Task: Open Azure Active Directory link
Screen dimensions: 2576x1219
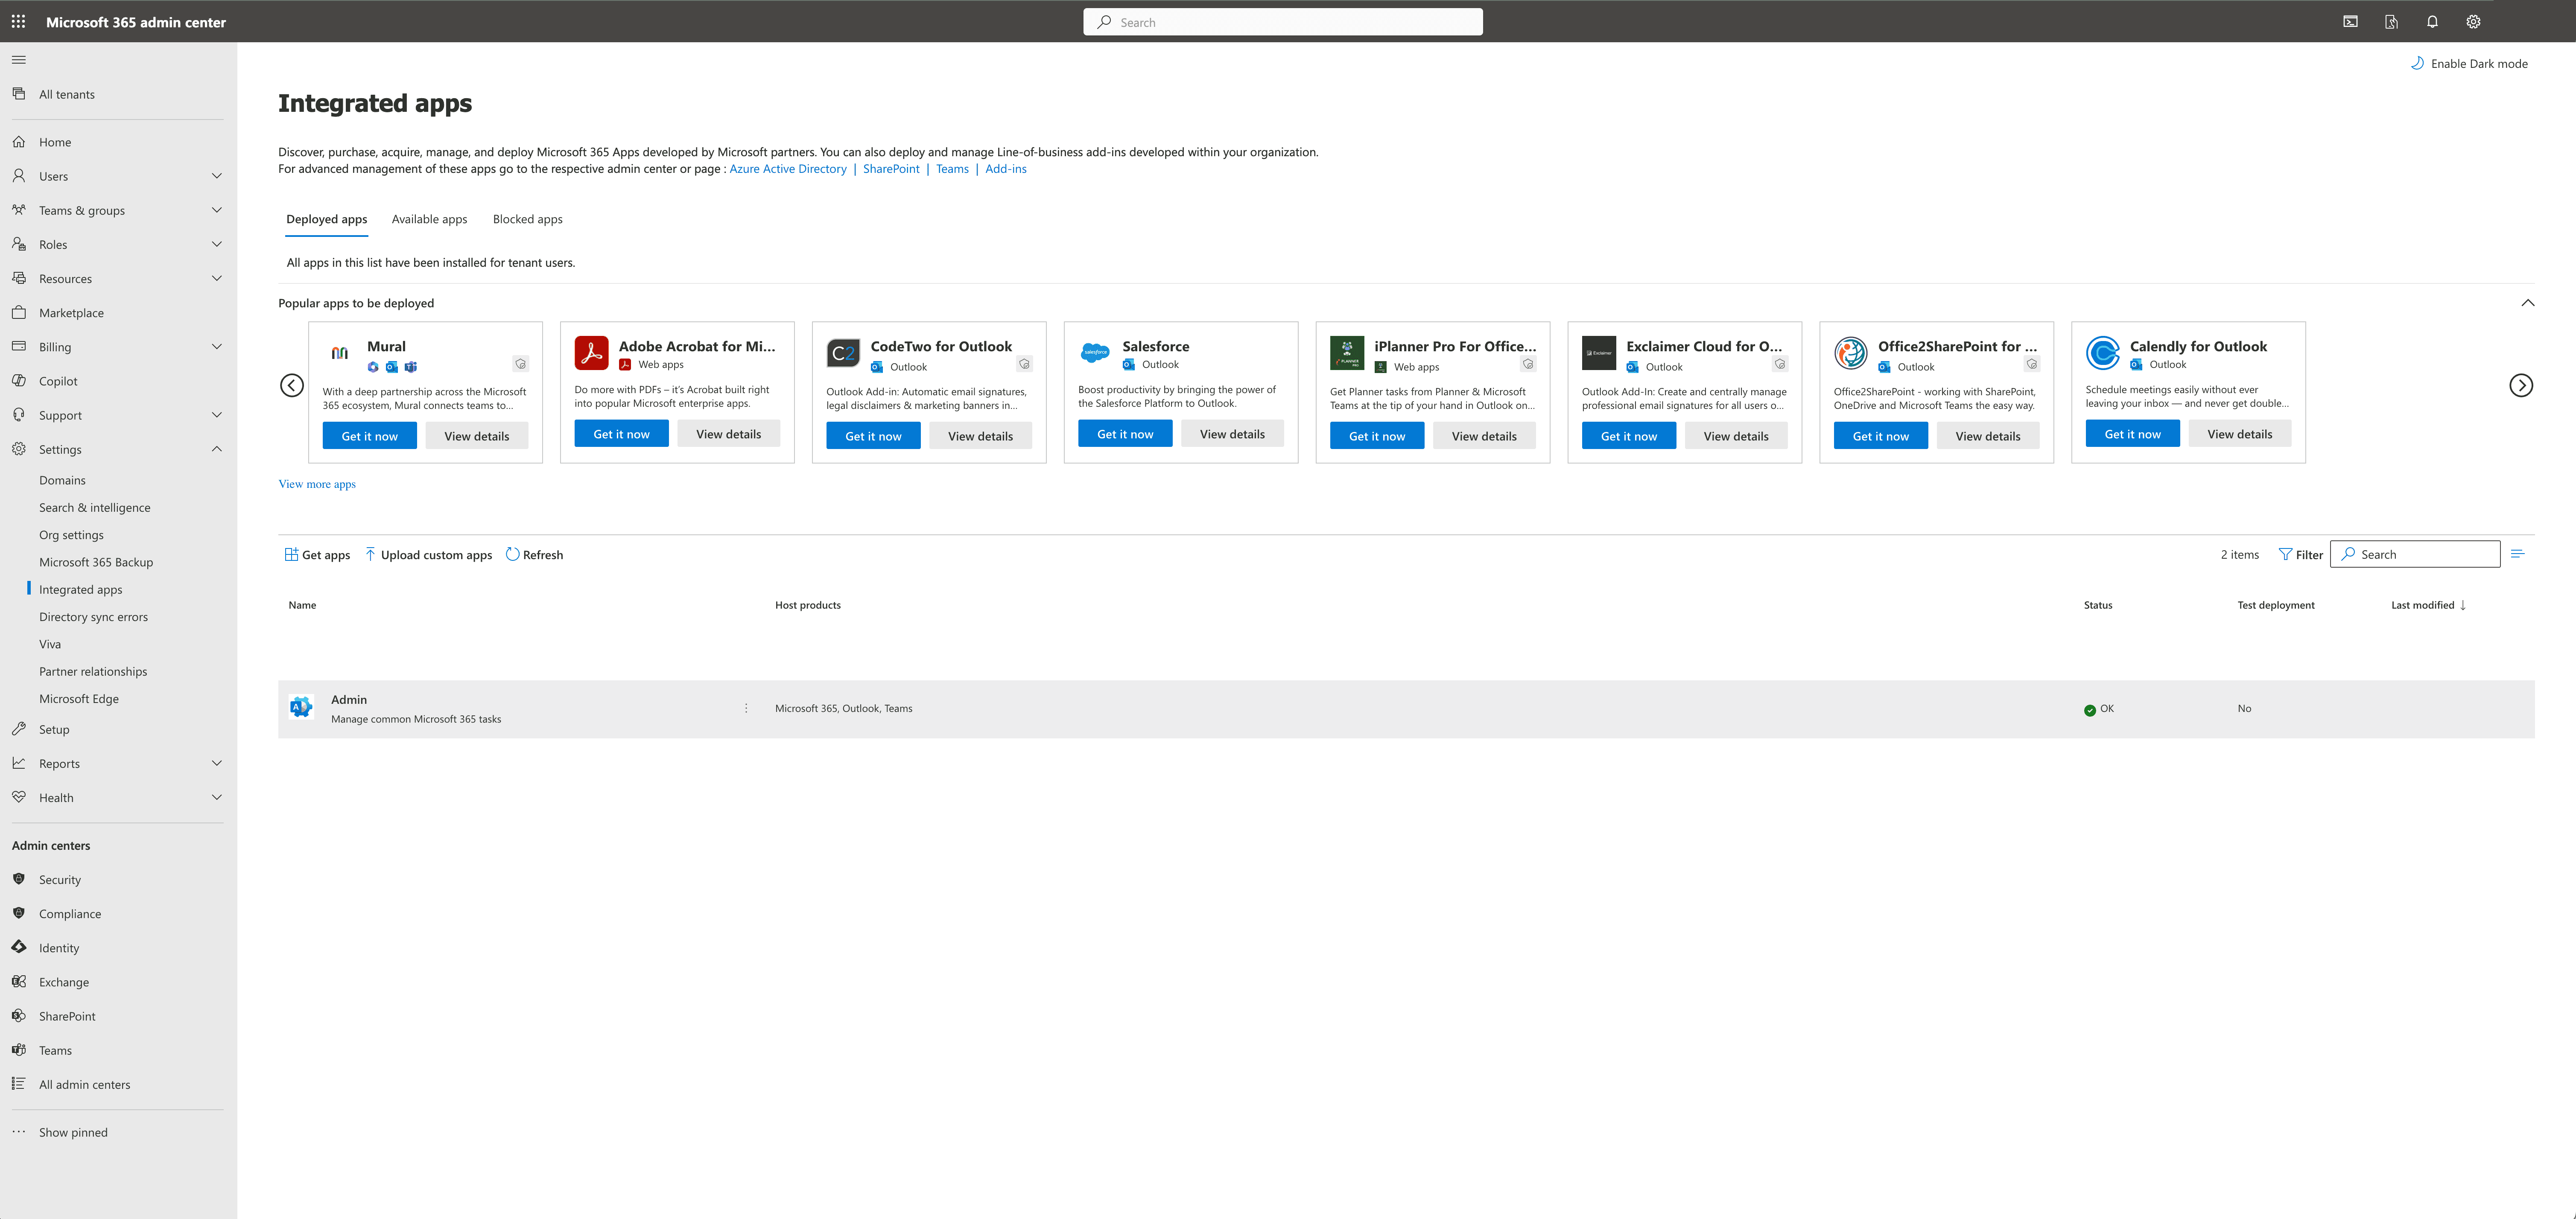Action: [788, 169]
